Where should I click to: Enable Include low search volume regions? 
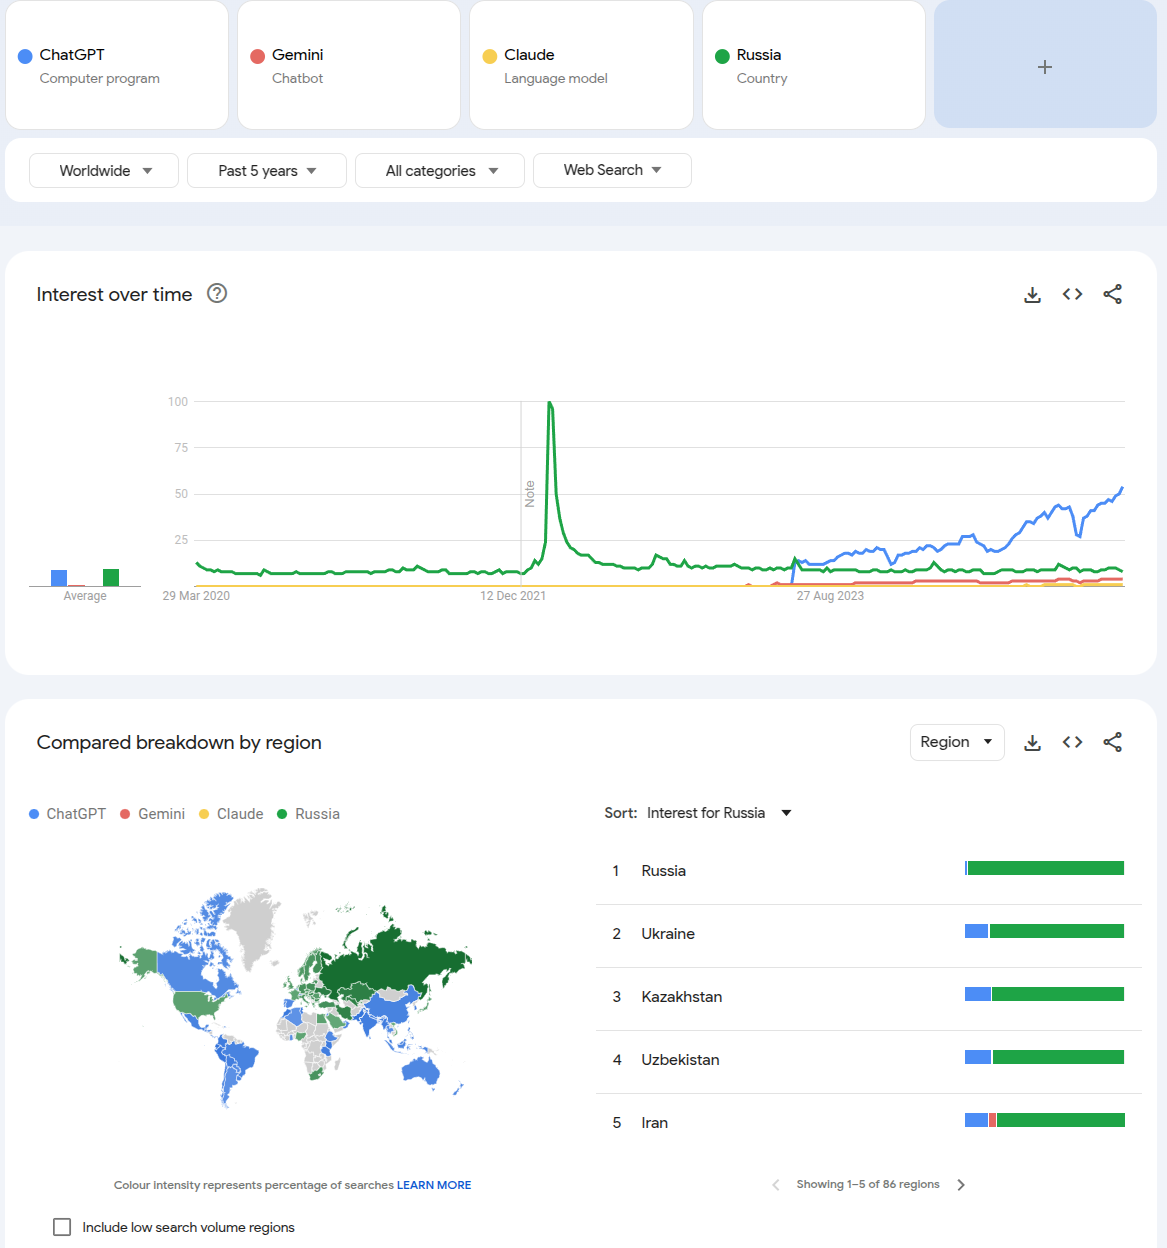[62, 1227]
